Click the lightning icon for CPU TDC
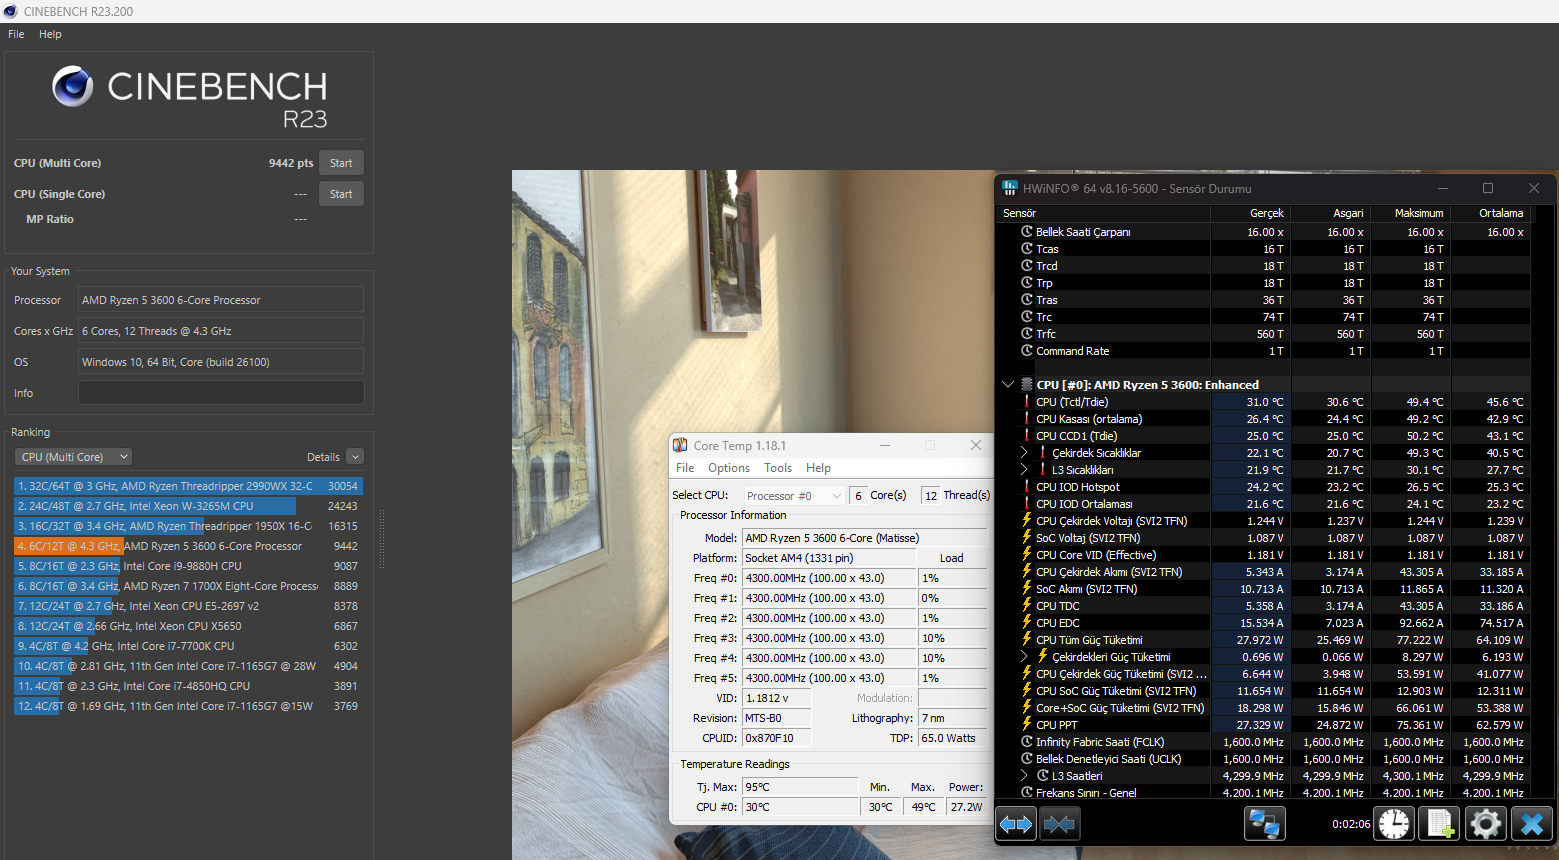Image resolution: width=1559 pixels, height=860 pixels. [1026, 606]
